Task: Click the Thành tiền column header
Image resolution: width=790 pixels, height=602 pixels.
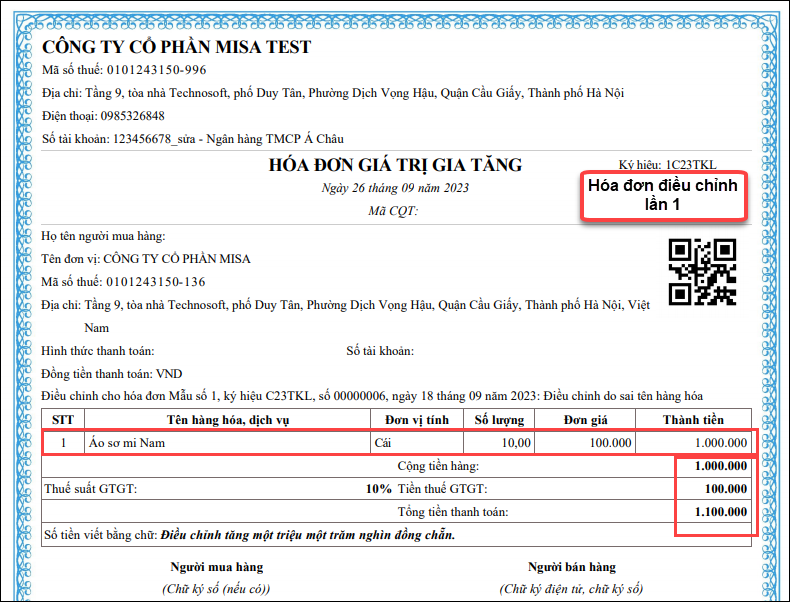Action: click(693, 420)
